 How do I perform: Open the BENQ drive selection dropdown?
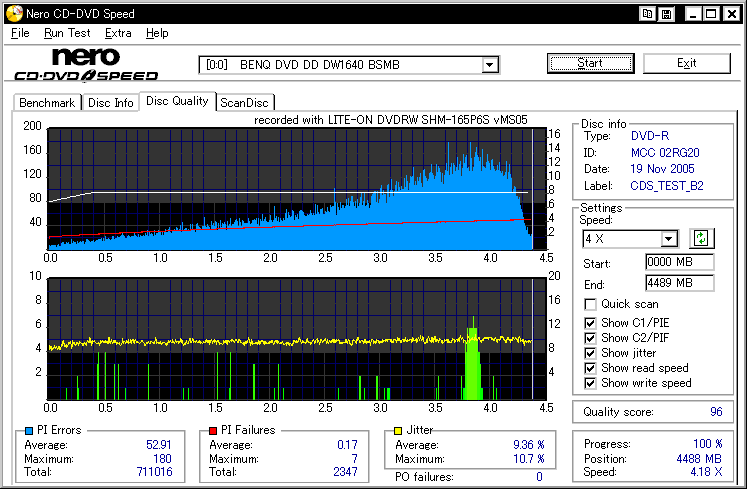[490, 65]
